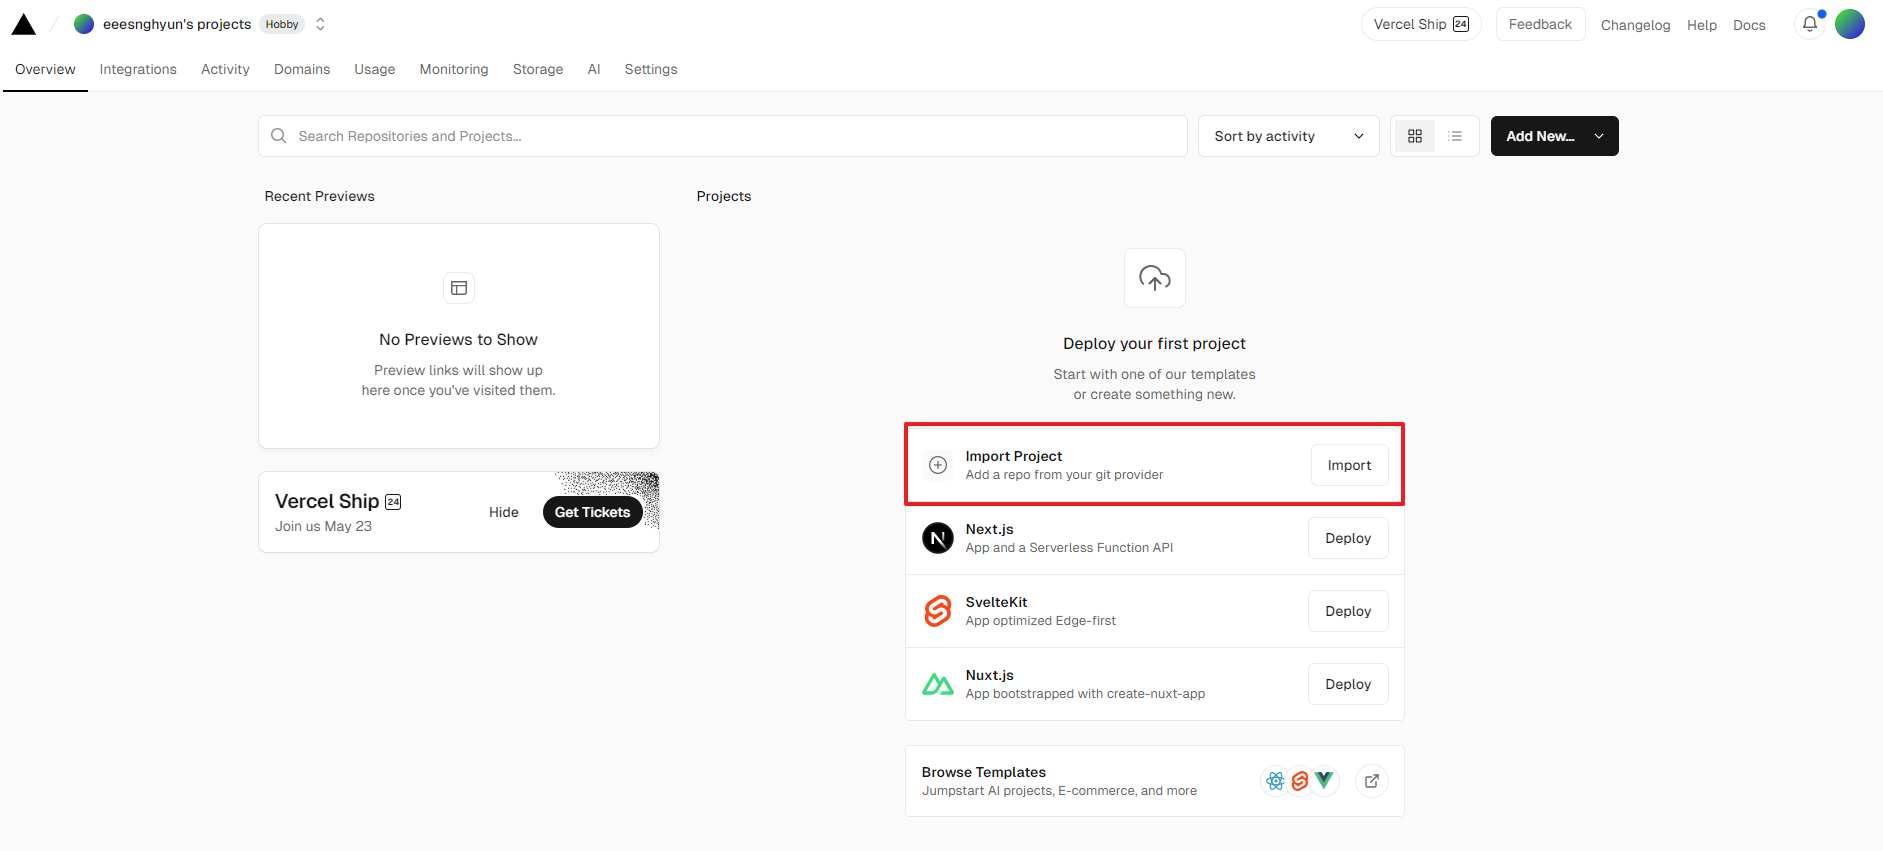Image resolution: width=1883 pixels, height=851 pixels.
Task: Open the Sort by activity dropdown
Action: 1288,136
